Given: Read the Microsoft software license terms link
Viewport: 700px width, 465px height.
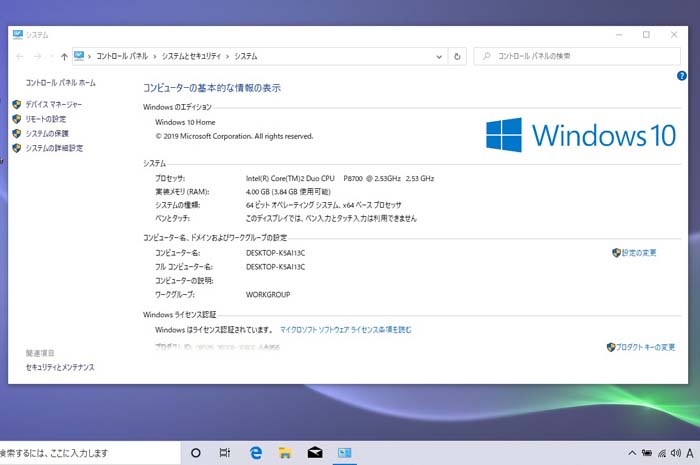Looking at the screenshot, I should pos(346,330).
